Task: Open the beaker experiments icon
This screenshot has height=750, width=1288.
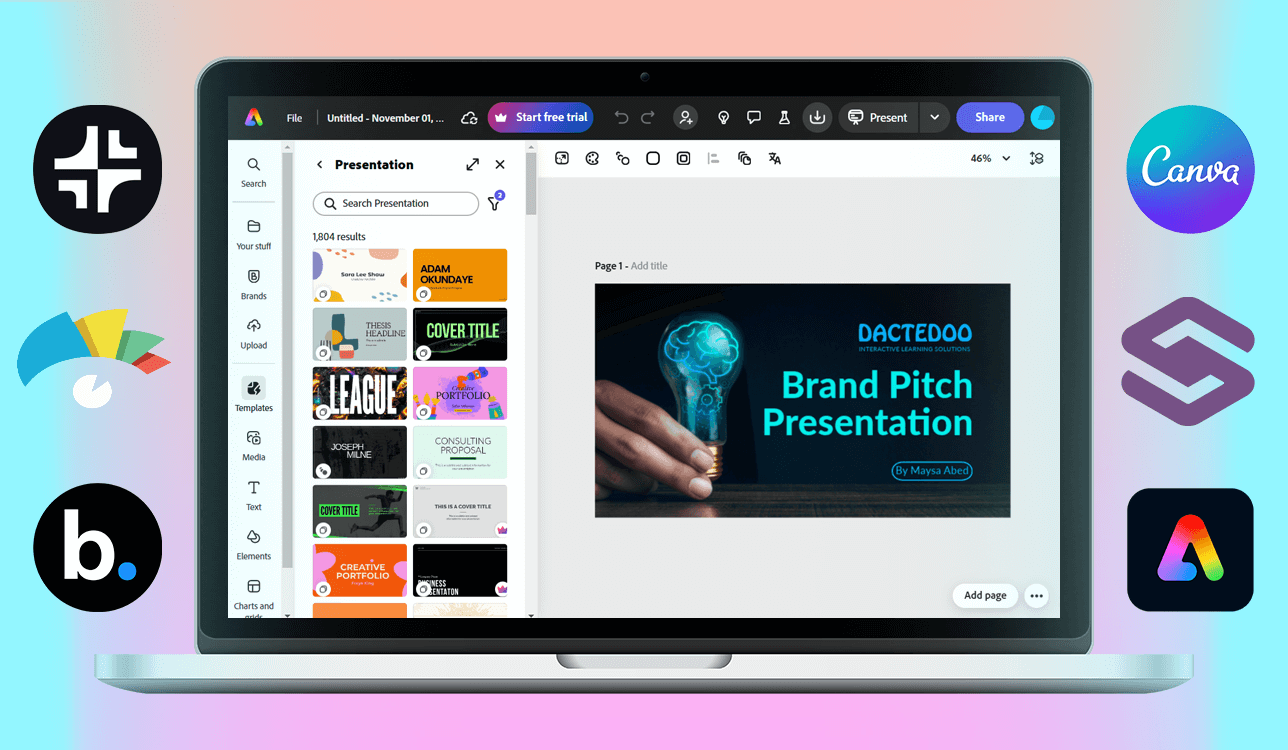Action: tap(784, 118)
